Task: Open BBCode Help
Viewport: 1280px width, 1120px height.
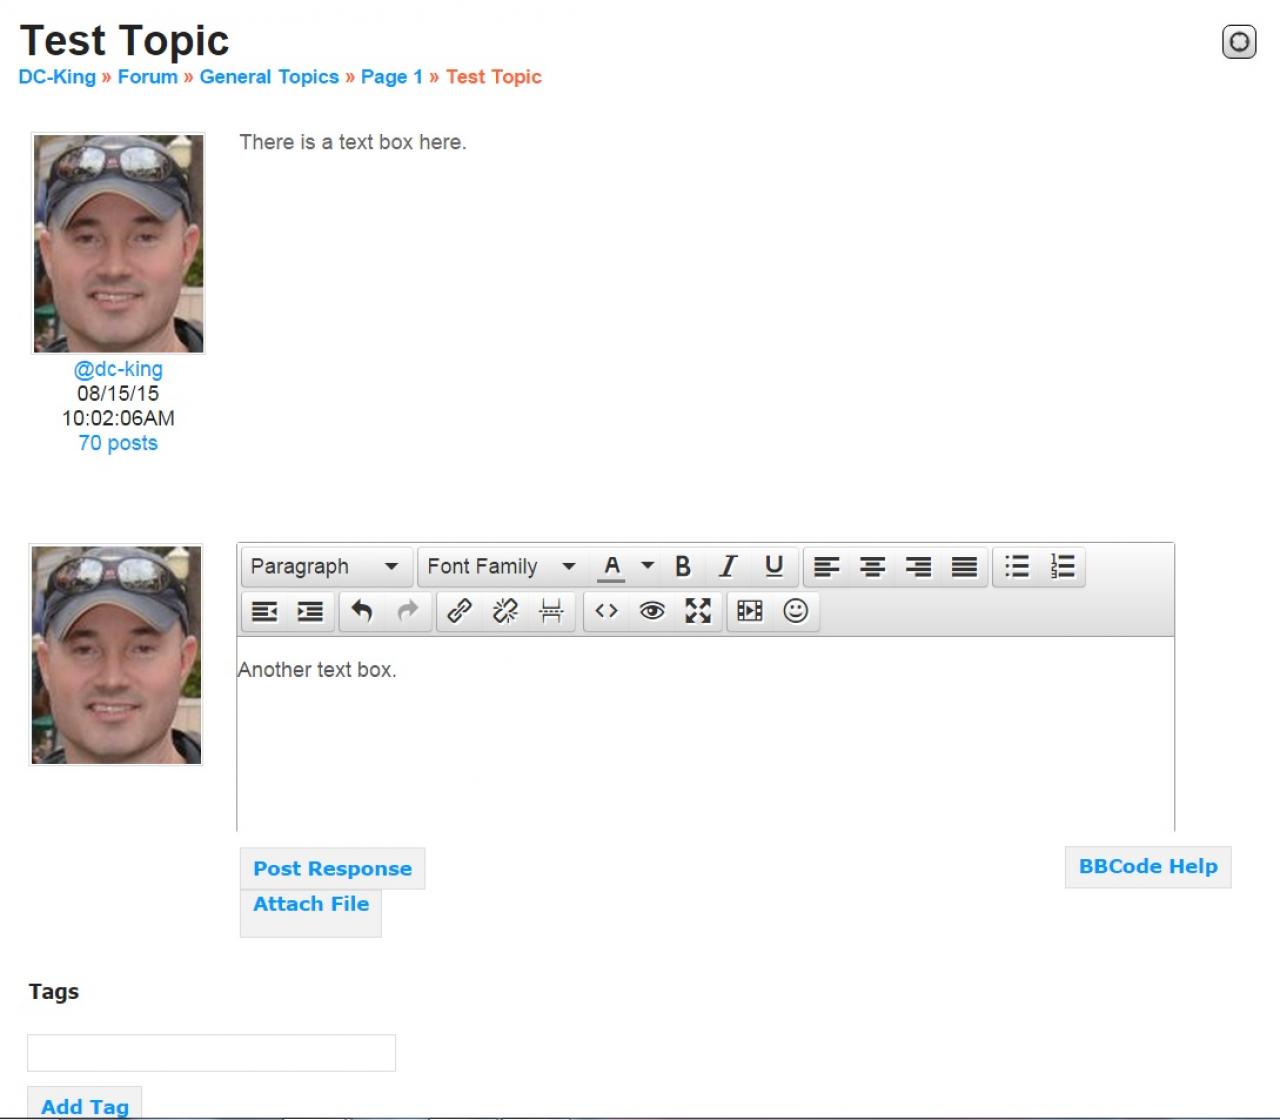Action: click(x=1148, y=867)
